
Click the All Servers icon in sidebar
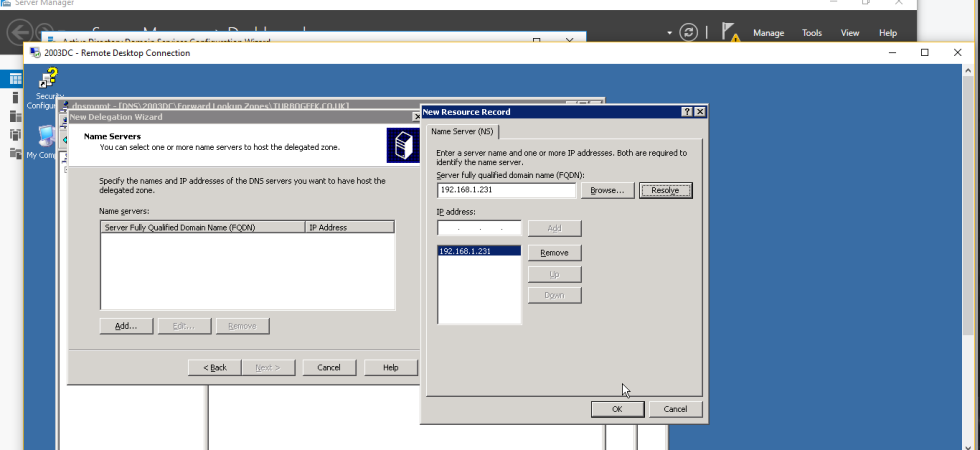(15, 116)
